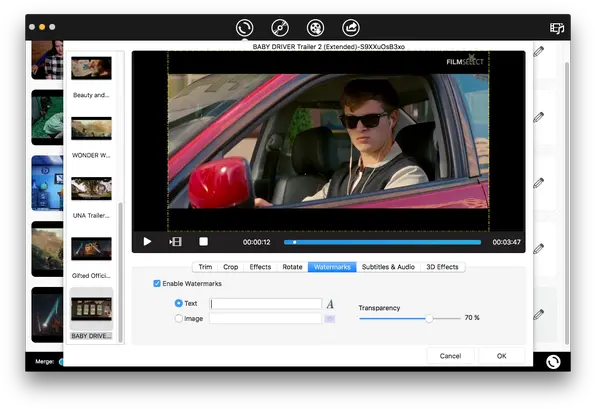Viewport: 595px width, 409px height.
Task: Click the Cancel button
Action: click(x=450, y=356)
